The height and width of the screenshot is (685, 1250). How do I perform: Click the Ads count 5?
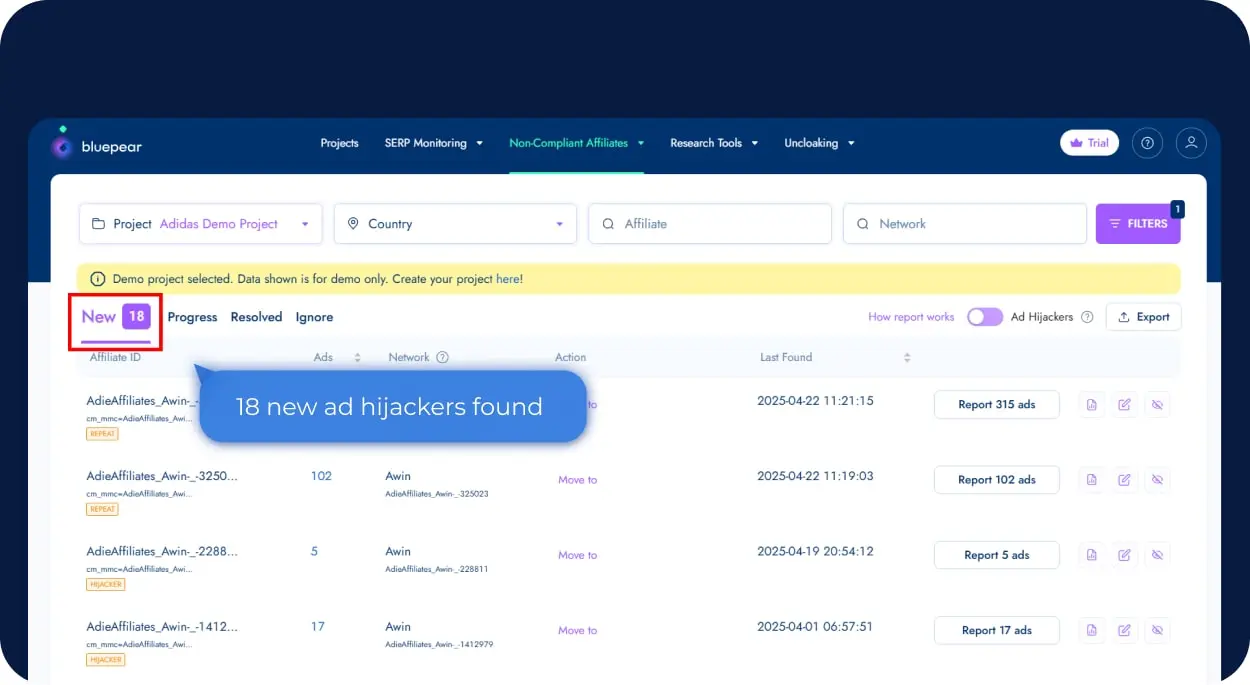(x=314, y=551)
